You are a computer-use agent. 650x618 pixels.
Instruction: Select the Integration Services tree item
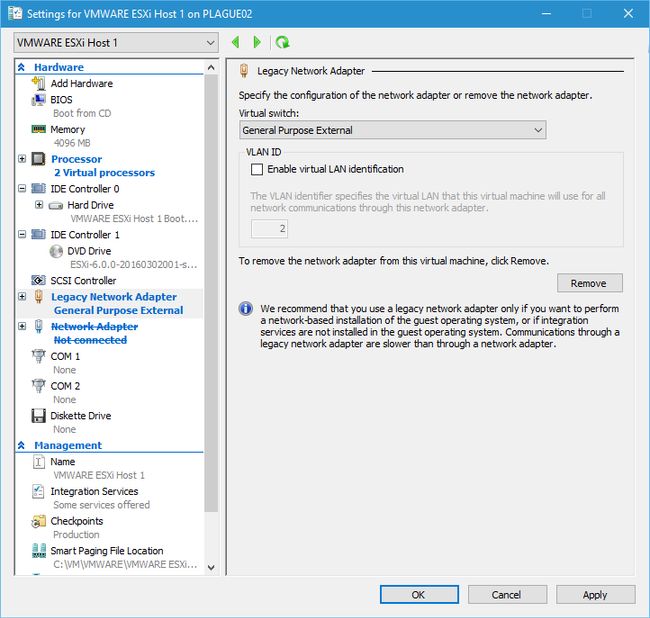click(95, 491)
